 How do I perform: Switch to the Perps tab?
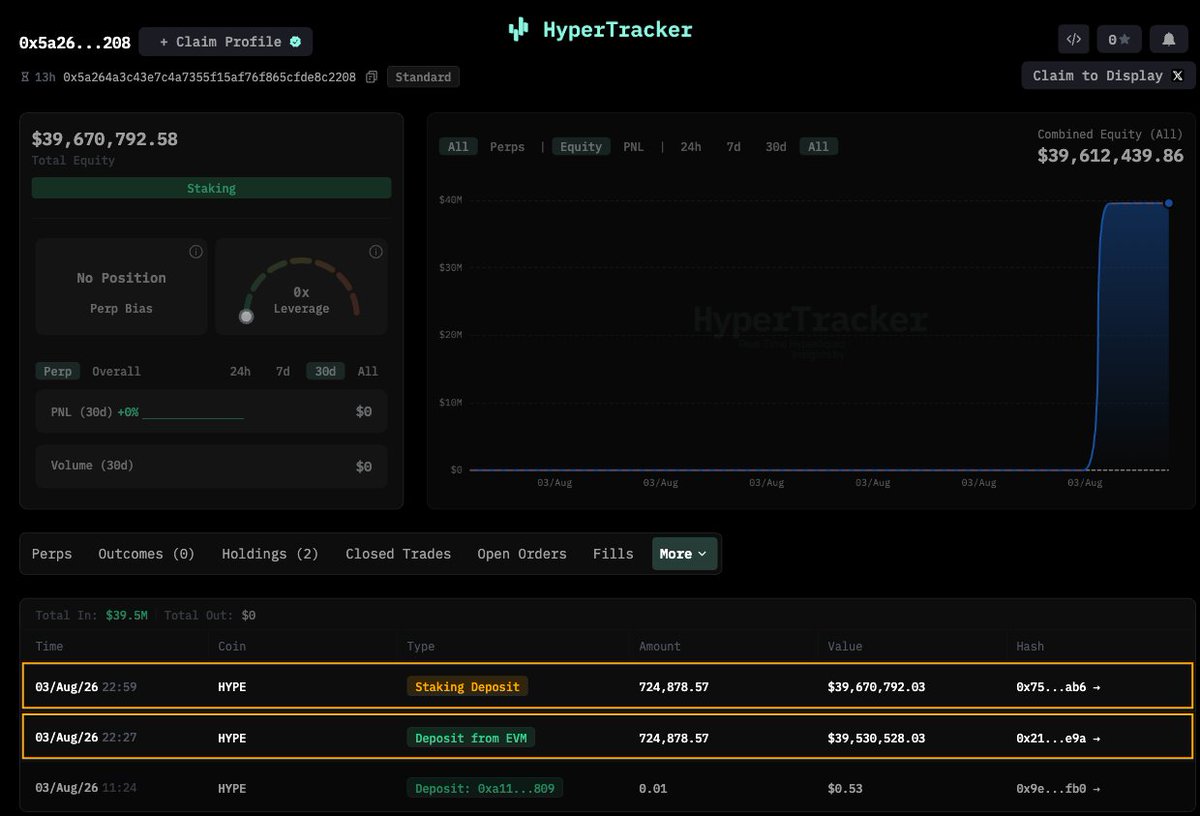coord(52,554)
